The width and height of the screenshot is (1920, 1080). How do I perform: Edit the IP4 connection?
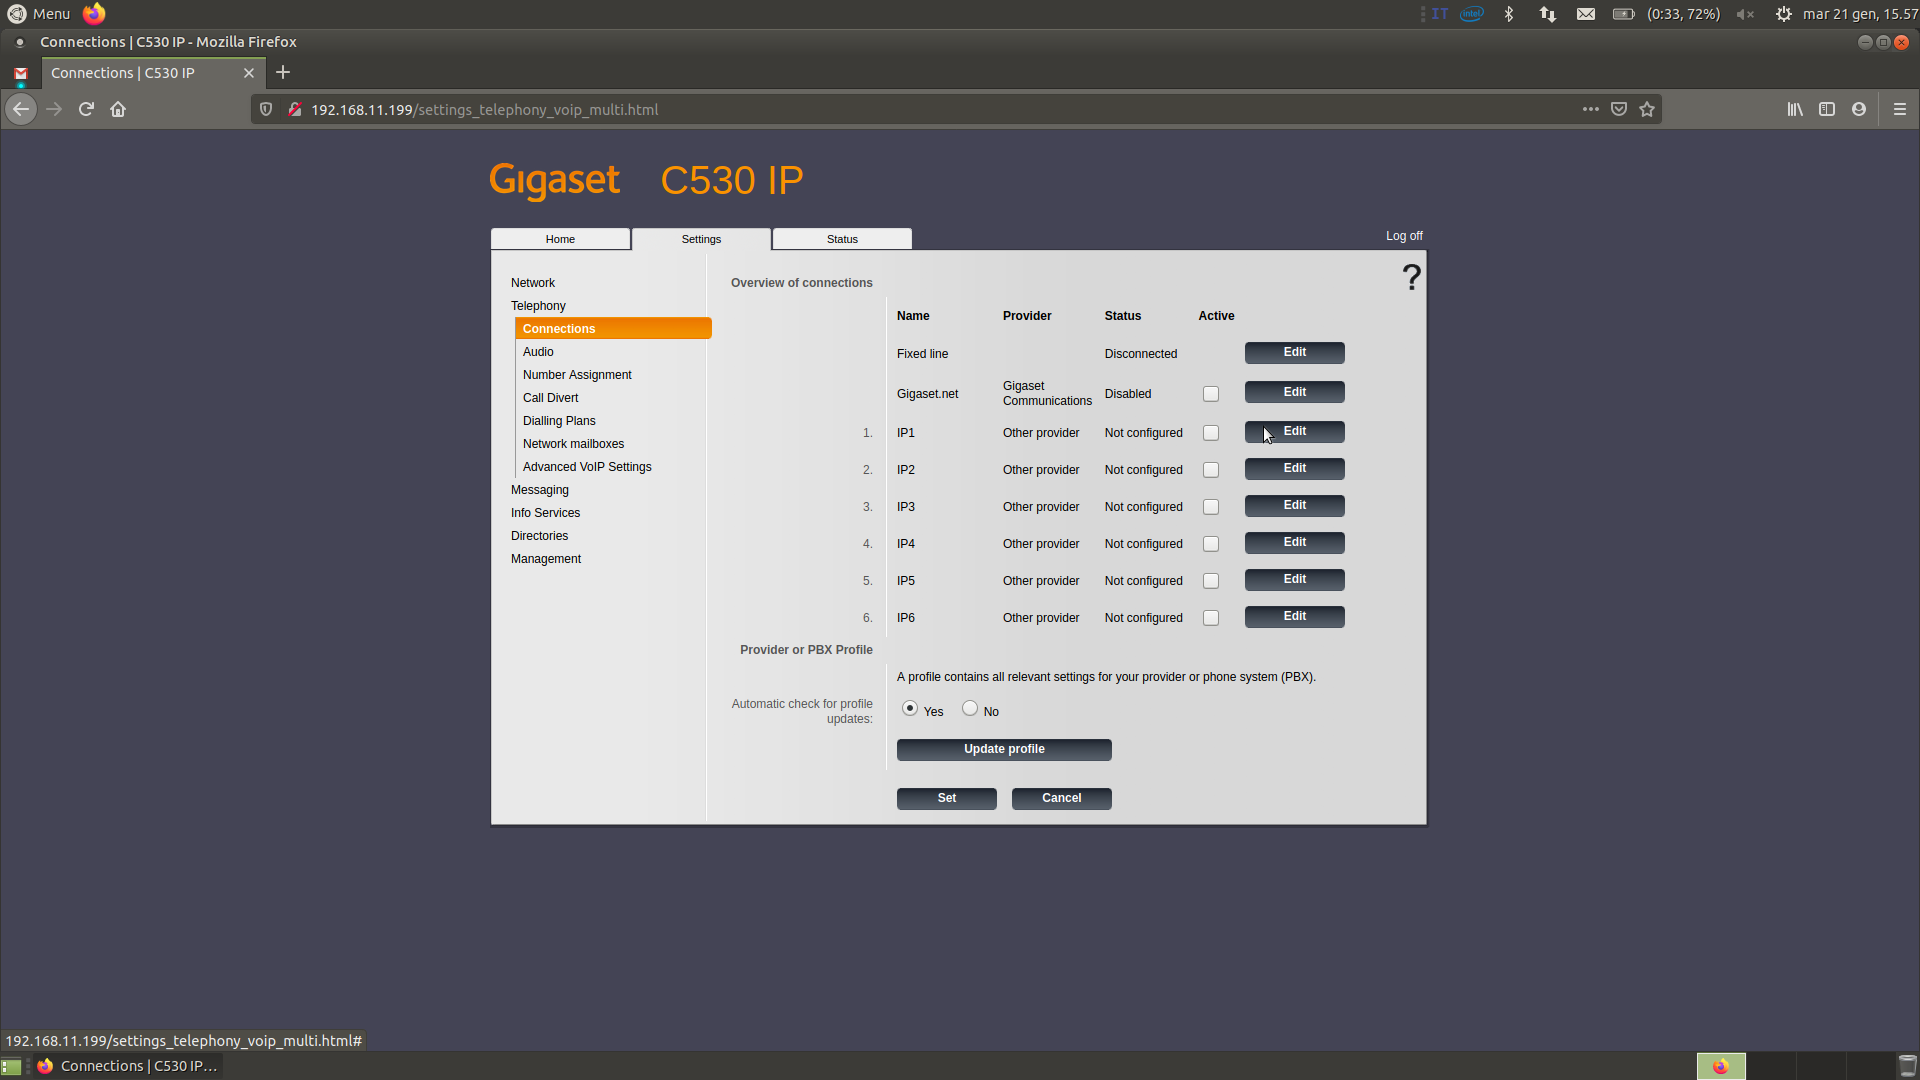[1294, 543]
